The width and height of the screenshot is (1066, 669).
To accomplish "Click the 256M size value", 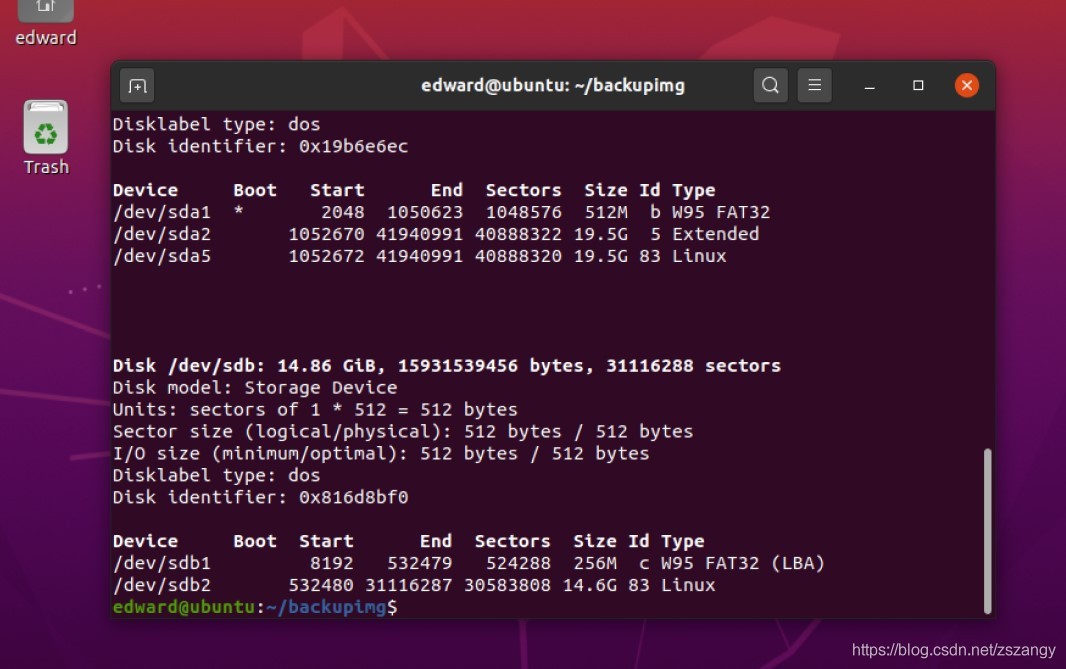I will (595, 564).
